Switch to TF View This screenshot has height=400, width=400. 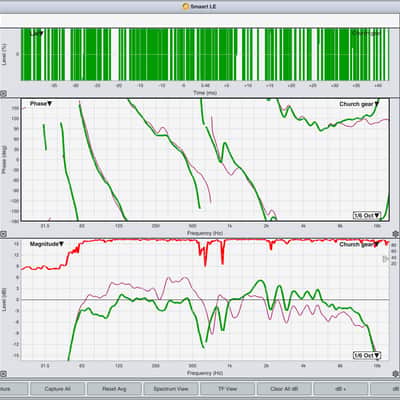tap(227, 389)
